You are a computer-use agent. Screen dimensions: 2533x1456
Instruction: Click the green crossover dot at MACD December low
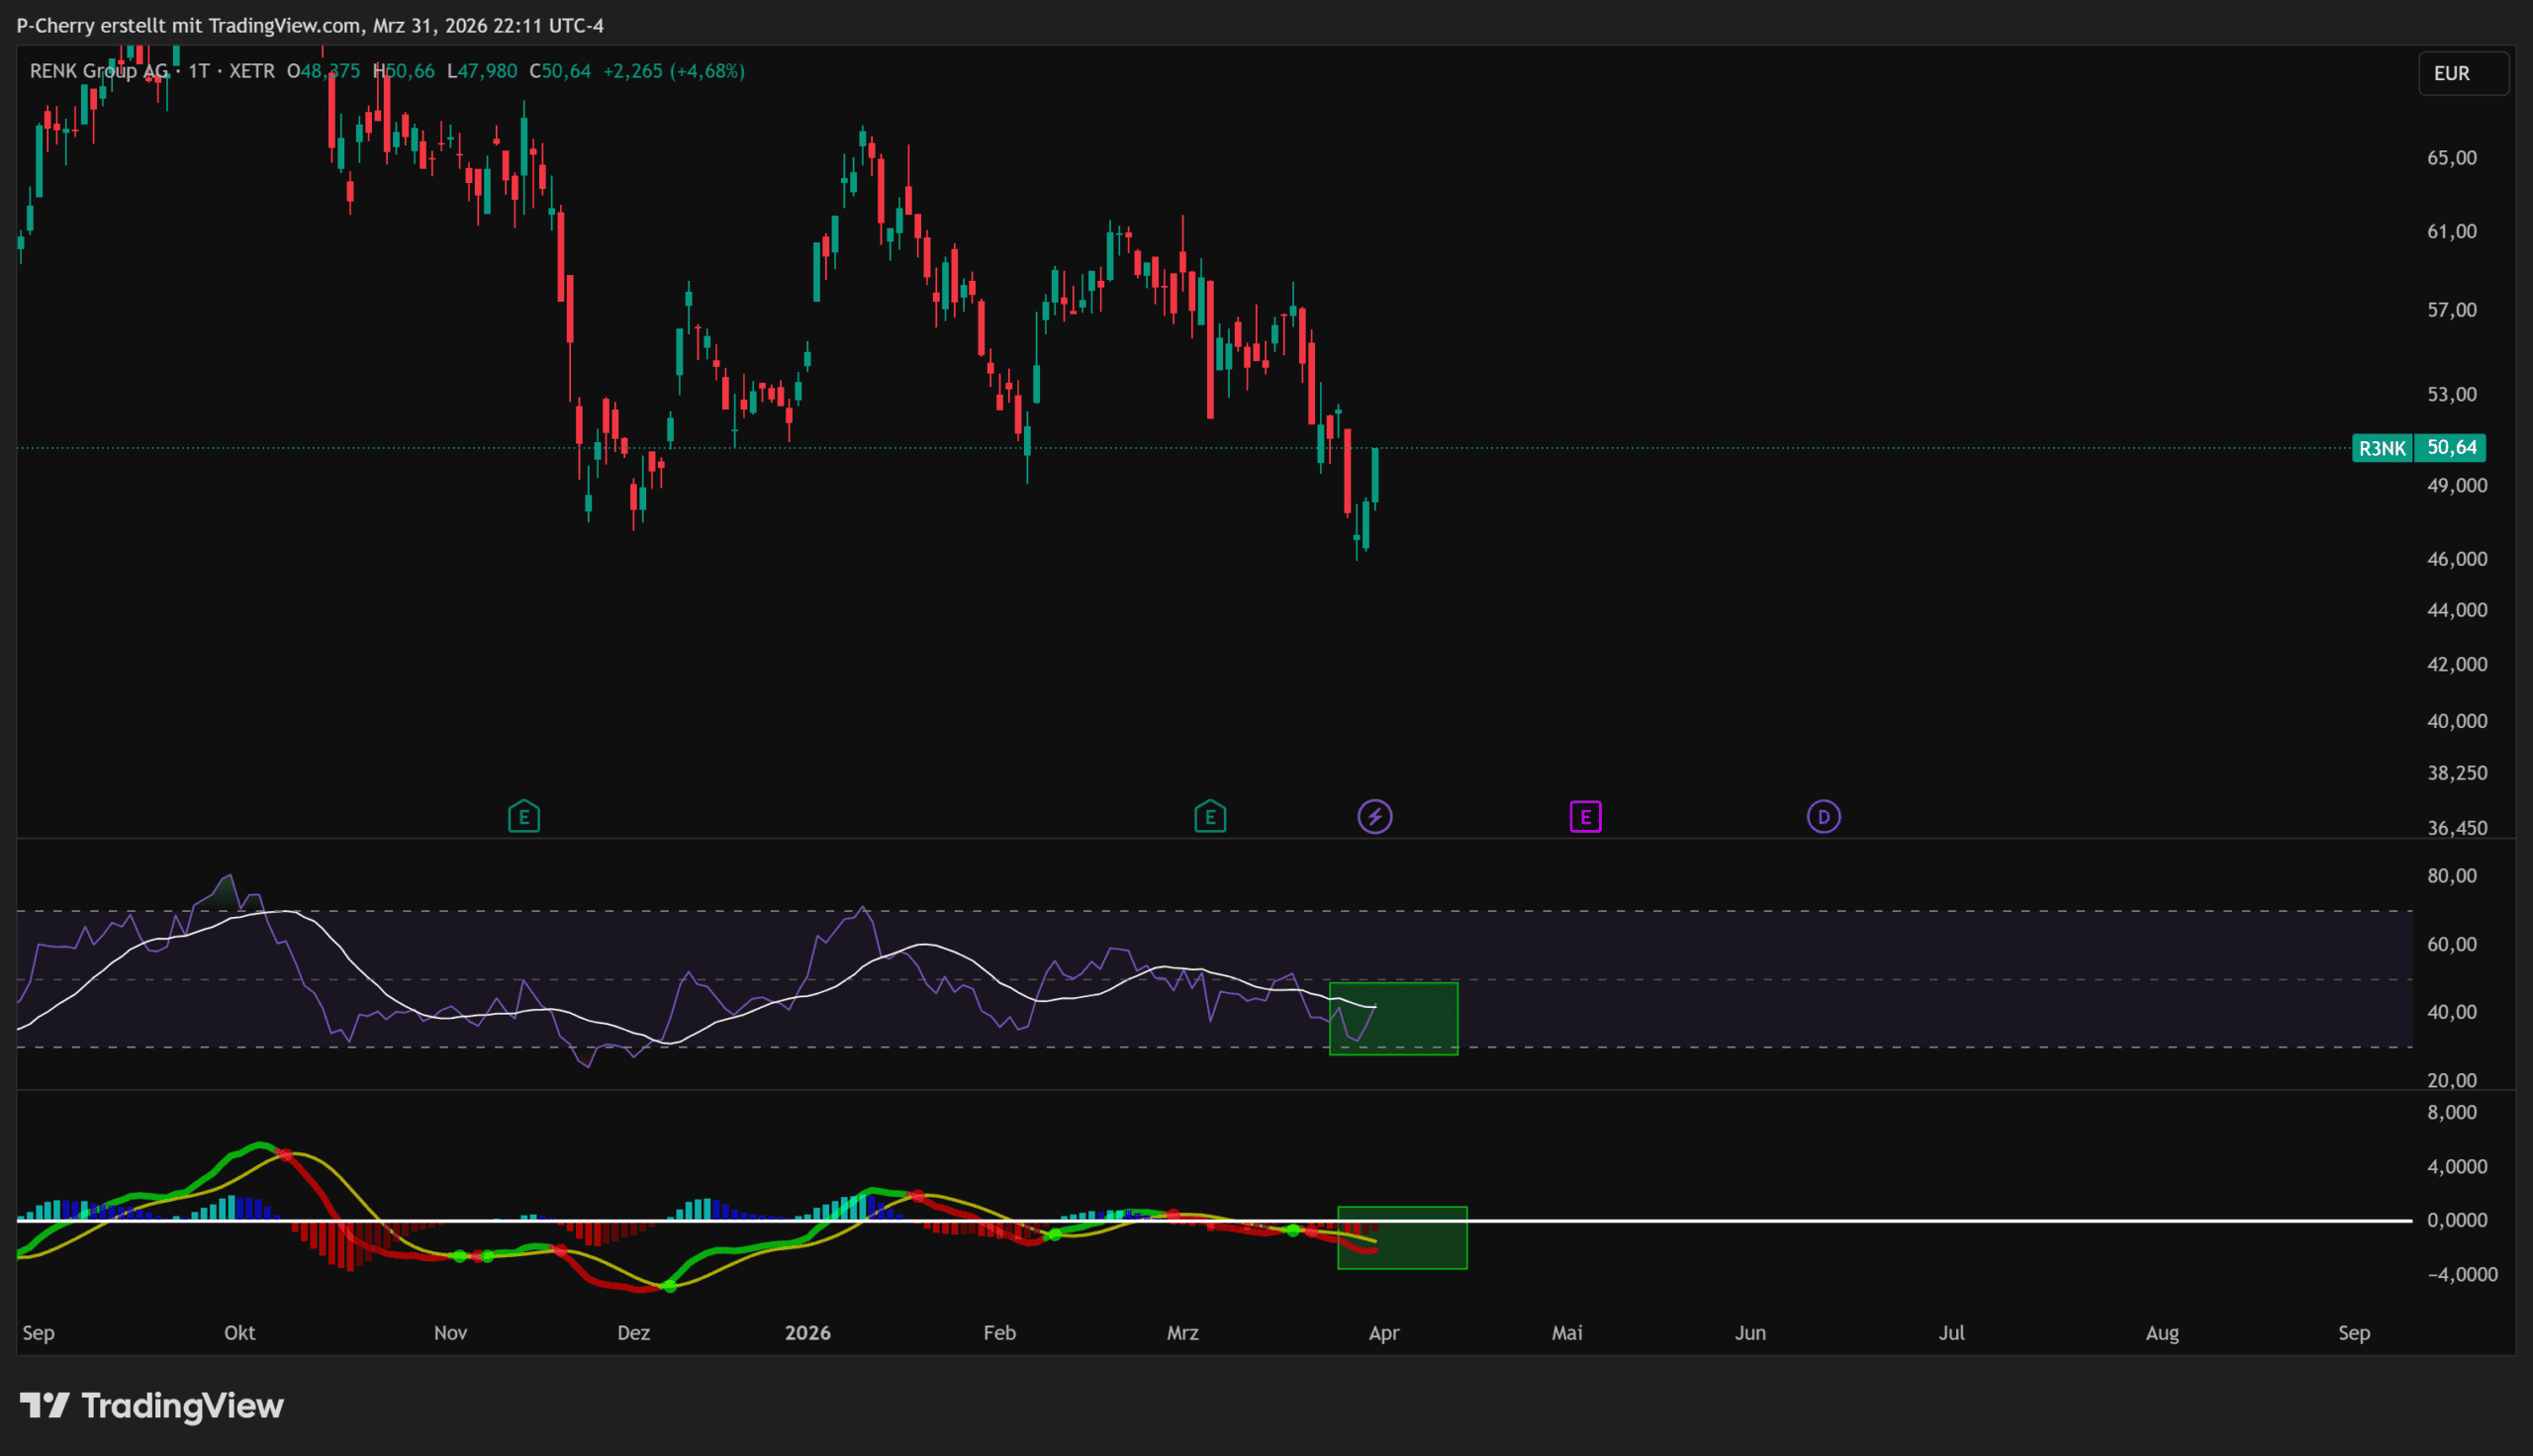point(670,1286)
